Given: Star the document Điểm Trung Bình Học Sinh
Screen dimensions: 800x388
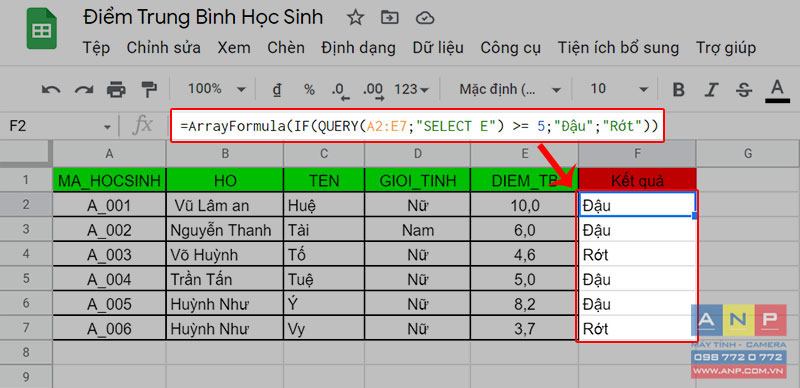Looking at the screenshot, I should coord(355,18).
